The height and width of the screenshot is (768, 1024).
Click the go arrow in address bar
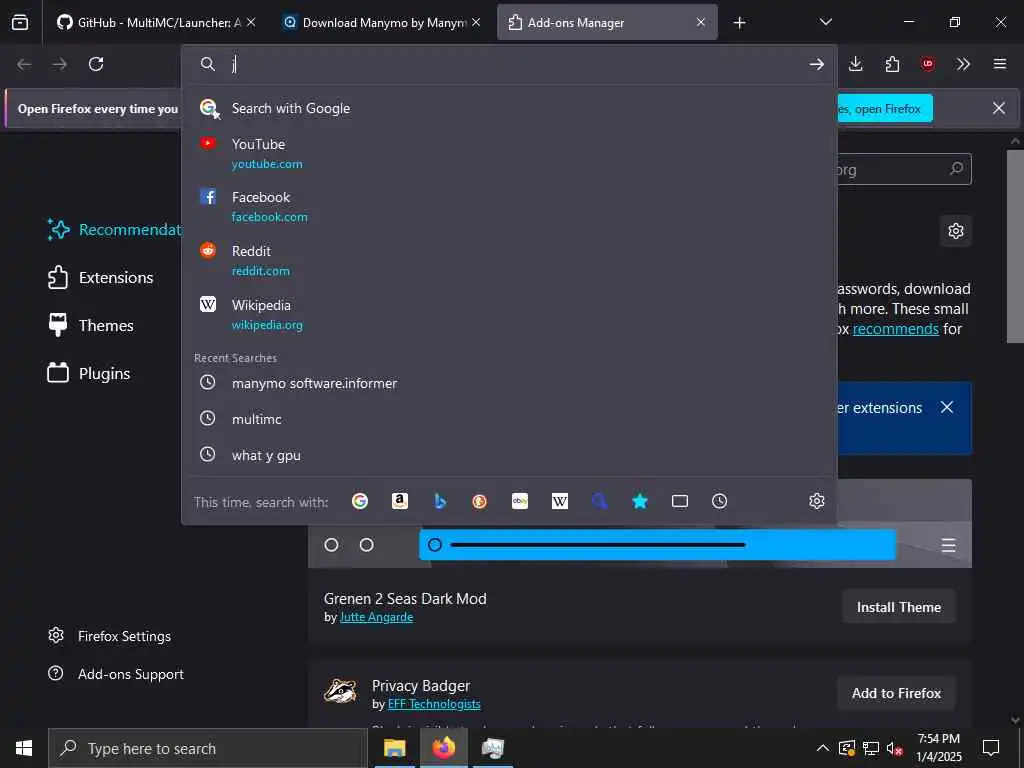click(x=816, y=64)
